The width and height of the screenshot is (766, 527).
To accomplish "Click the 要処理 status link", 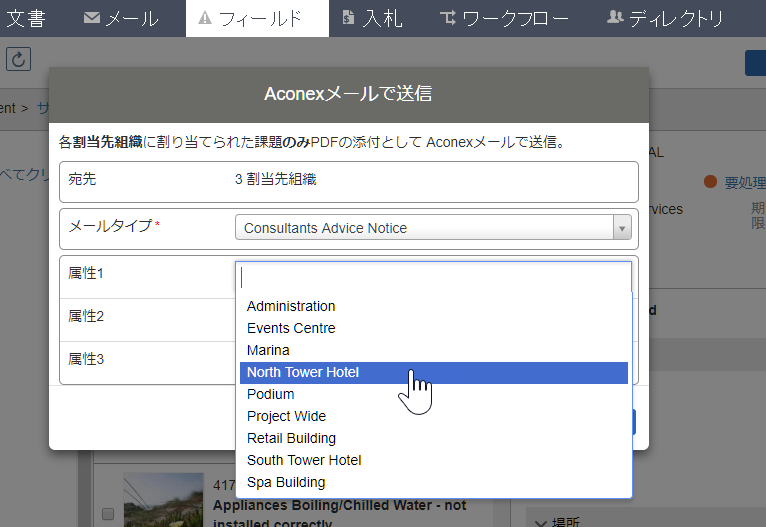I will (744, 183).
